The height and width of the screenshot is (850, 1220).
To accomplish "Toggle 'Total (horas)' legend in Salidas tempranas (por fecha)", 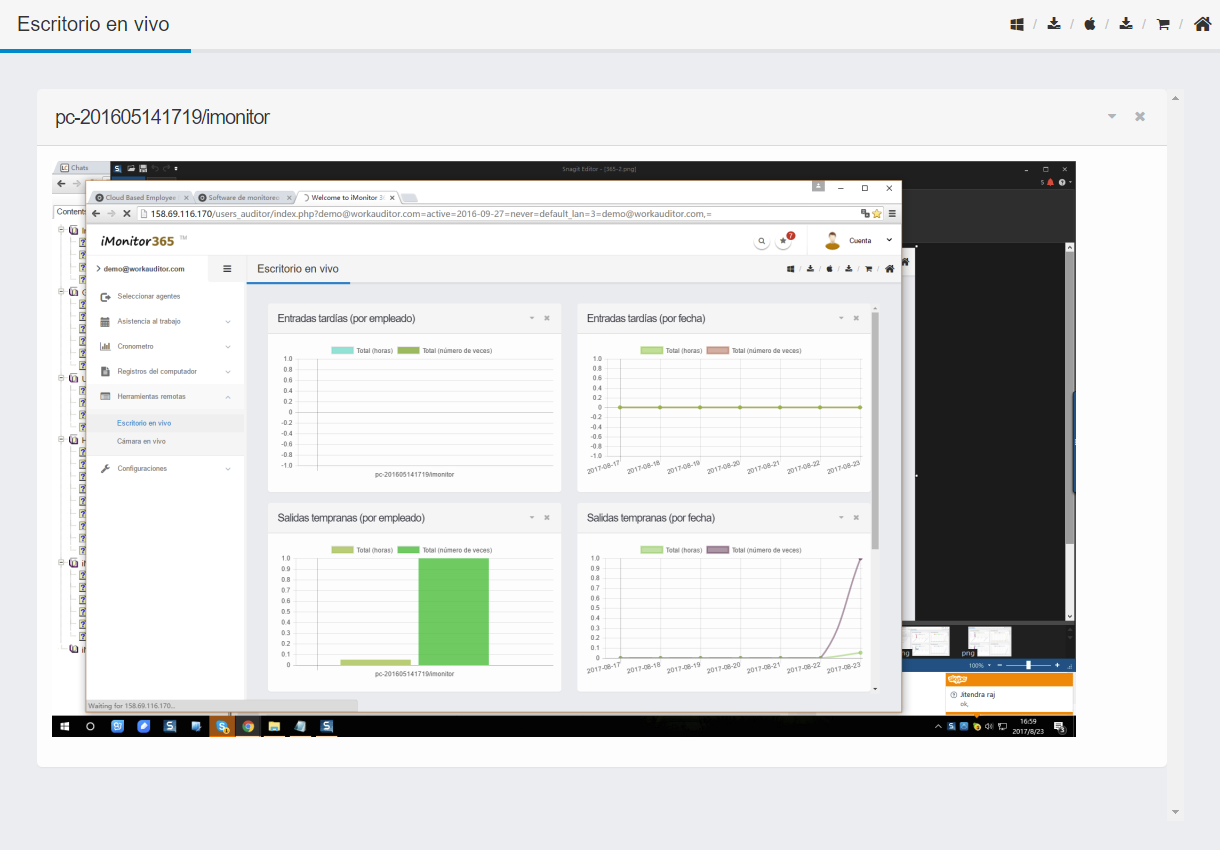I will (672, 550).
